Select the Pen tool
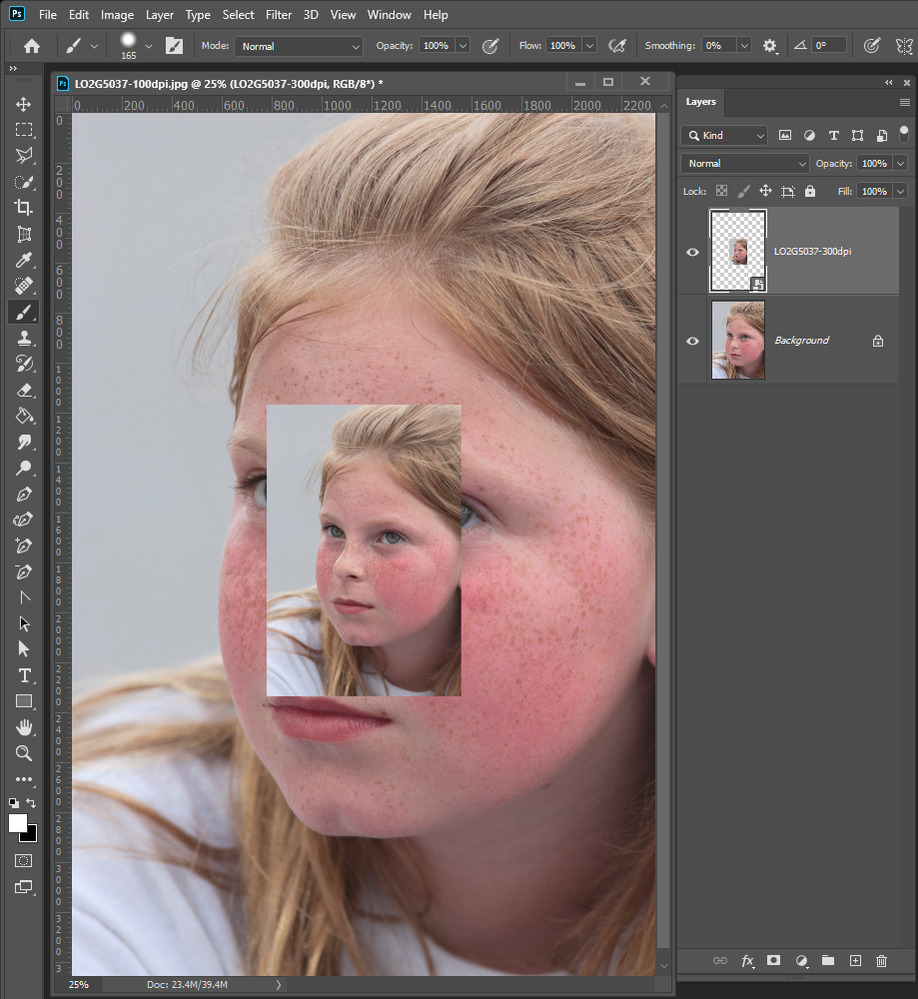The width and height of the screenshot is (918, 999). [x=24, y=494]
